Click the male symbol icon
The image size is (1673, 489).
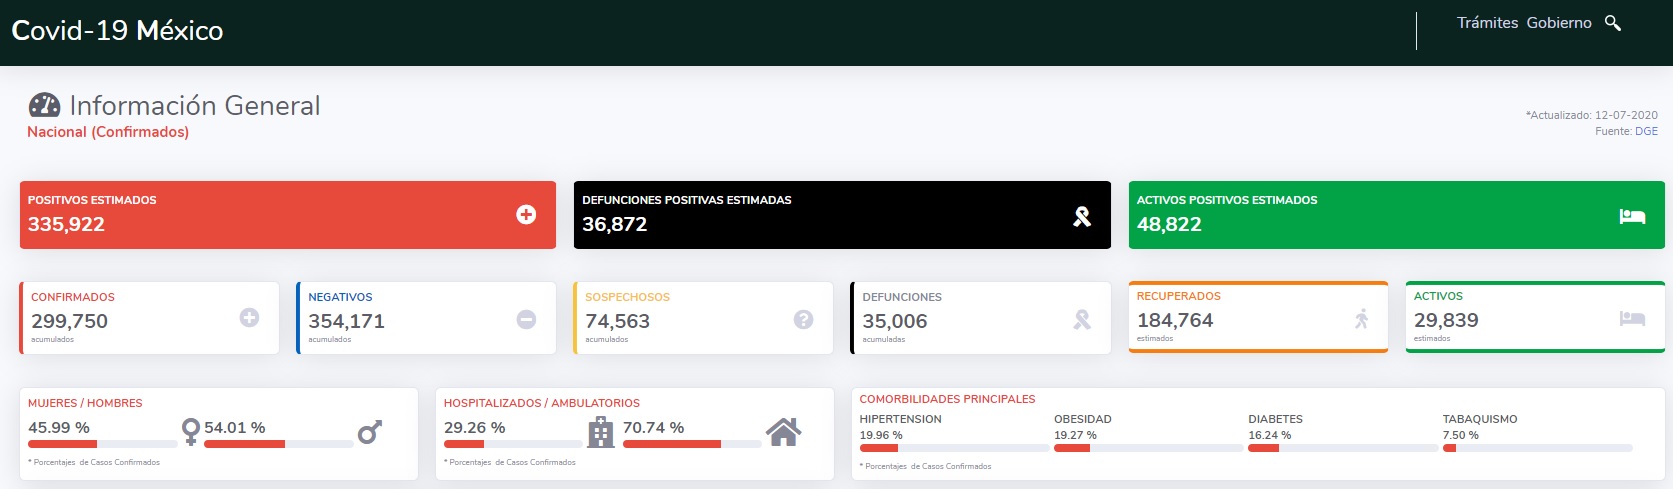pyautogui.click(x=370, y=432)
